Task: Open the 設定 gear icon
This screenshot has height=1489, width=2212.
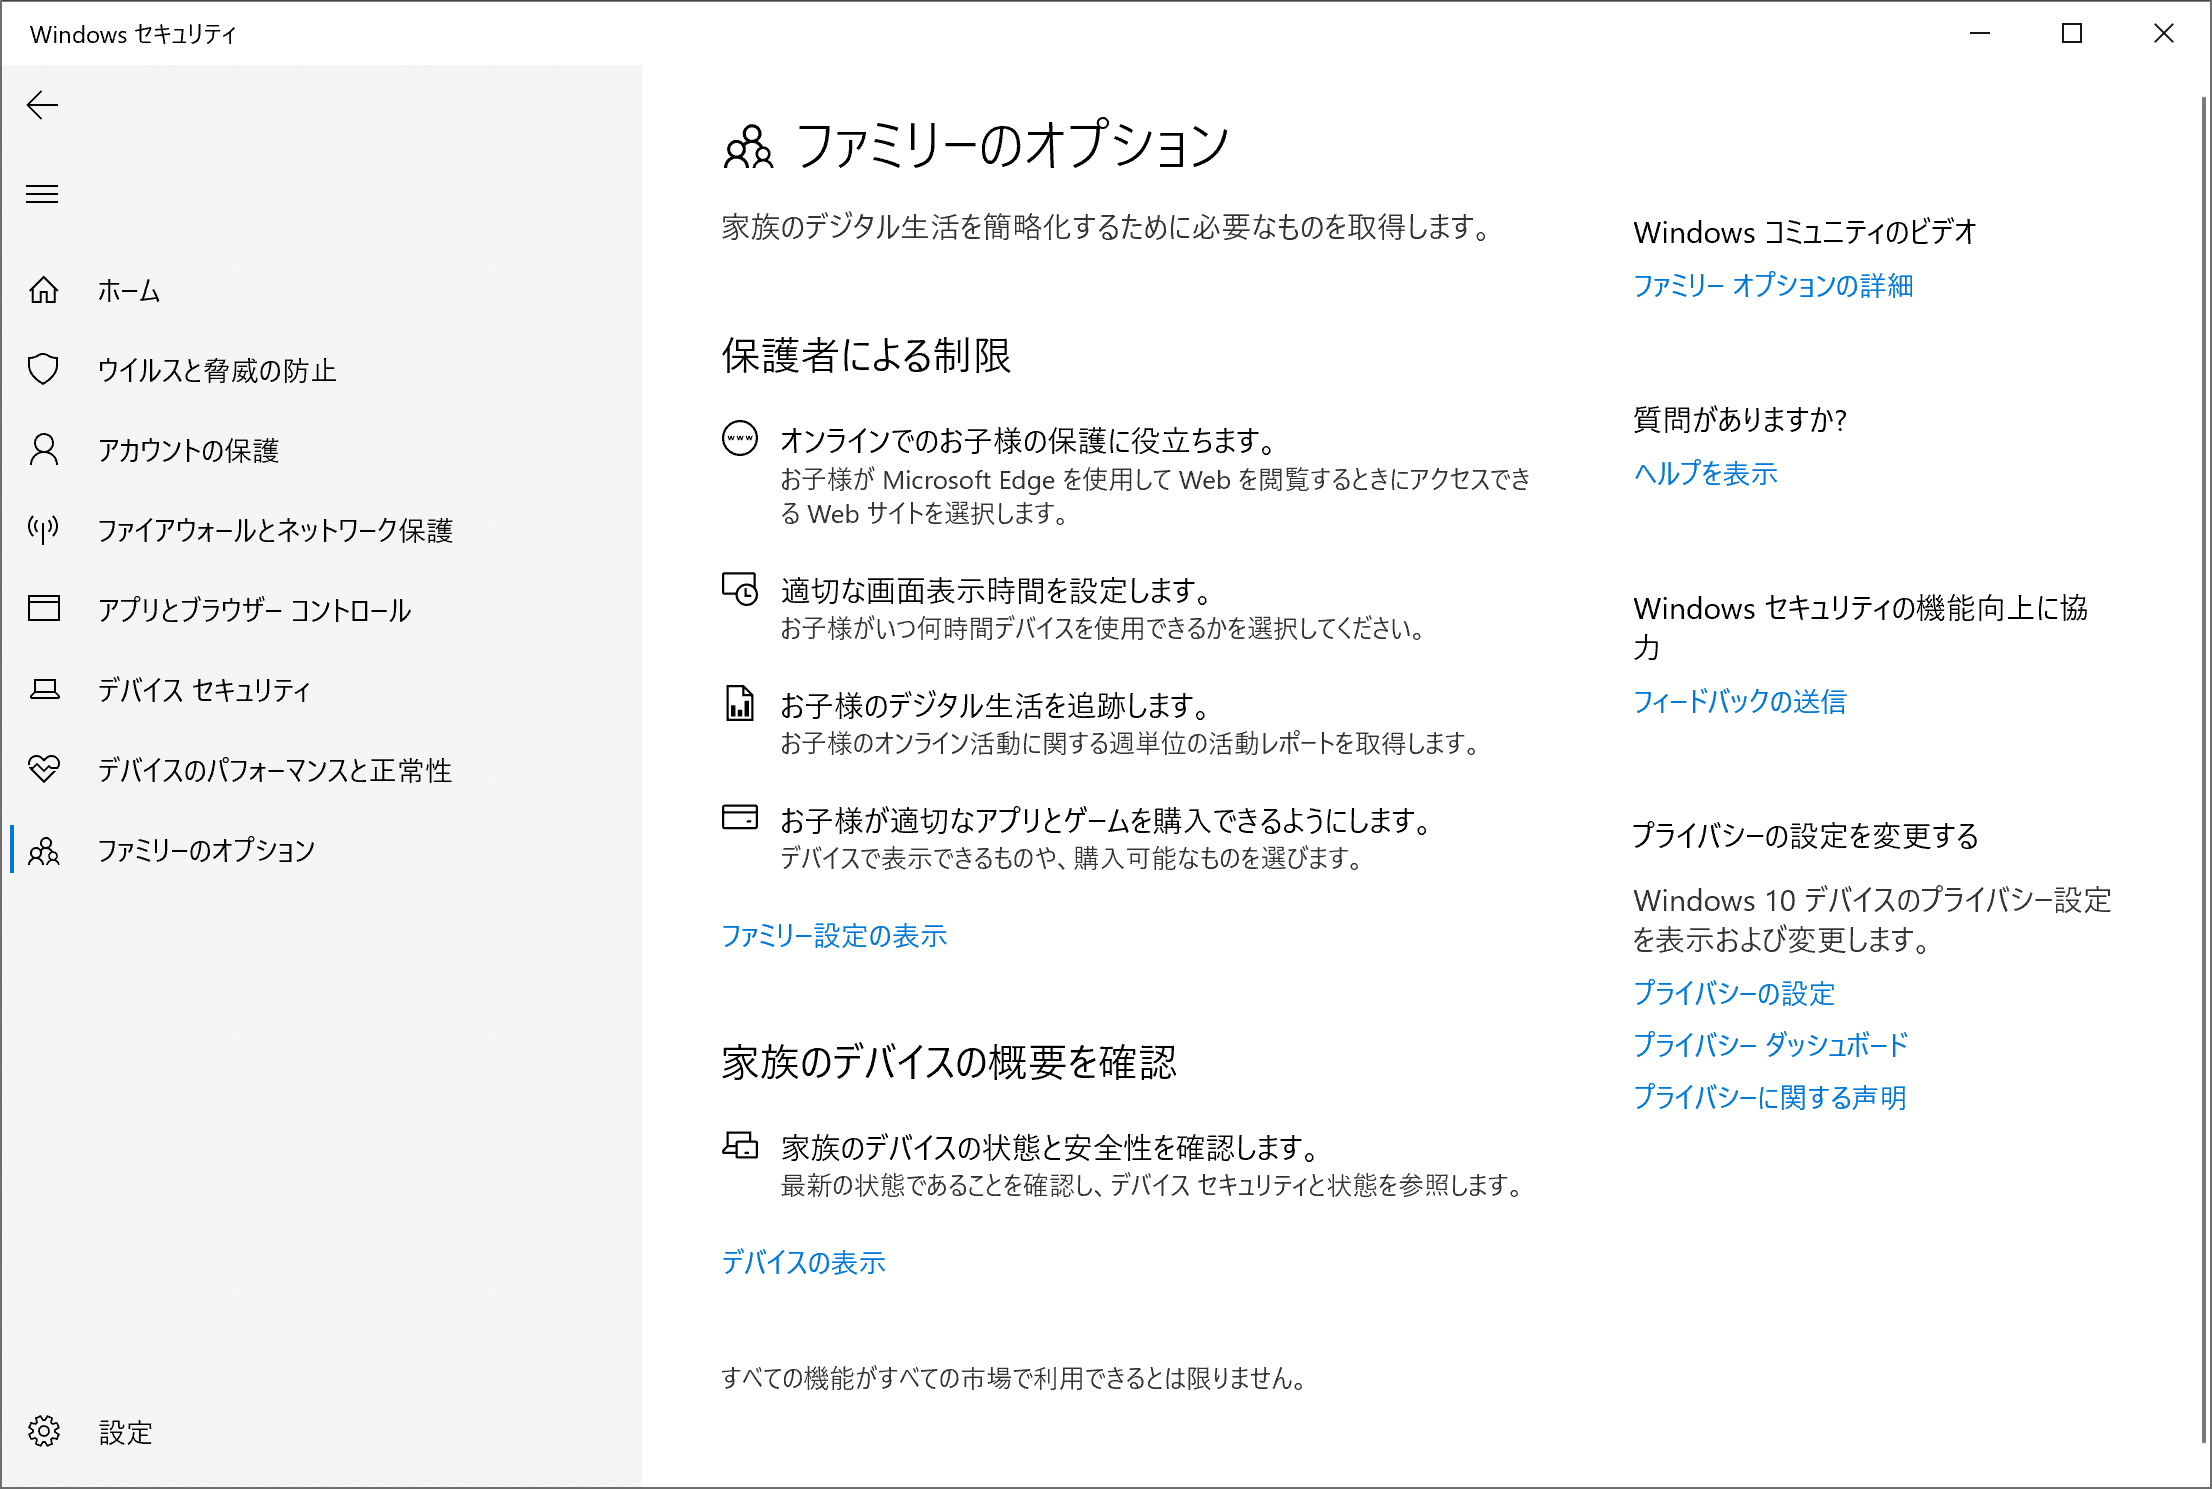Action: tap(43, 1432)
